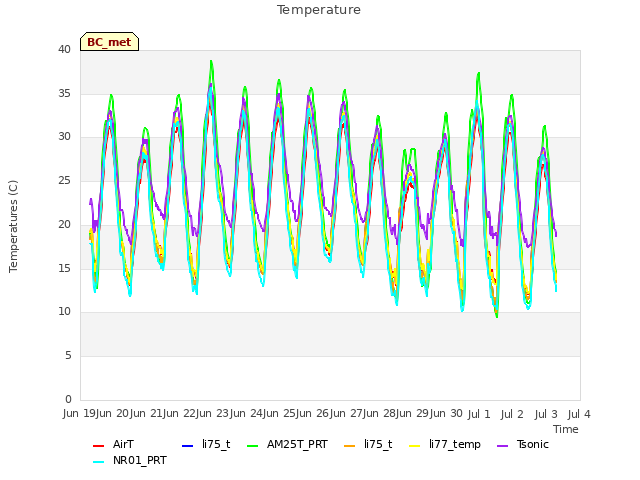Click the Jun 25 x-axis tick label
640x480 pixels.
[278, 414]
